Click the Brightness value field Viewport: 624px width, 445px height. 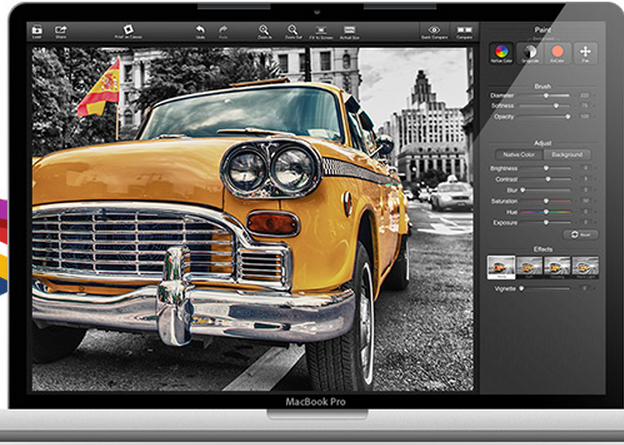pyautogui.click(x=585, y=168)
